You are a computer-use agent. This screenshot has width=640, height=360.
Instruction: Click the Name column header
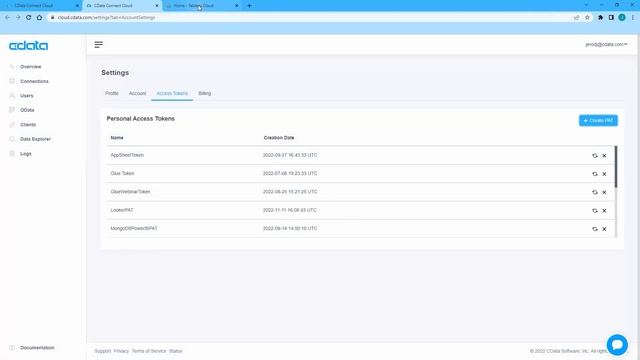[x=117, y=138]
